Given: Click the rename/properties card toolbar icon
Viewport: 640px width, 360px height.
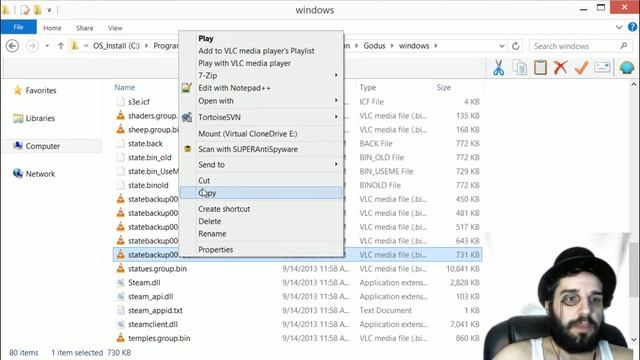Looking at the screenshot, I should pos(602,67).
